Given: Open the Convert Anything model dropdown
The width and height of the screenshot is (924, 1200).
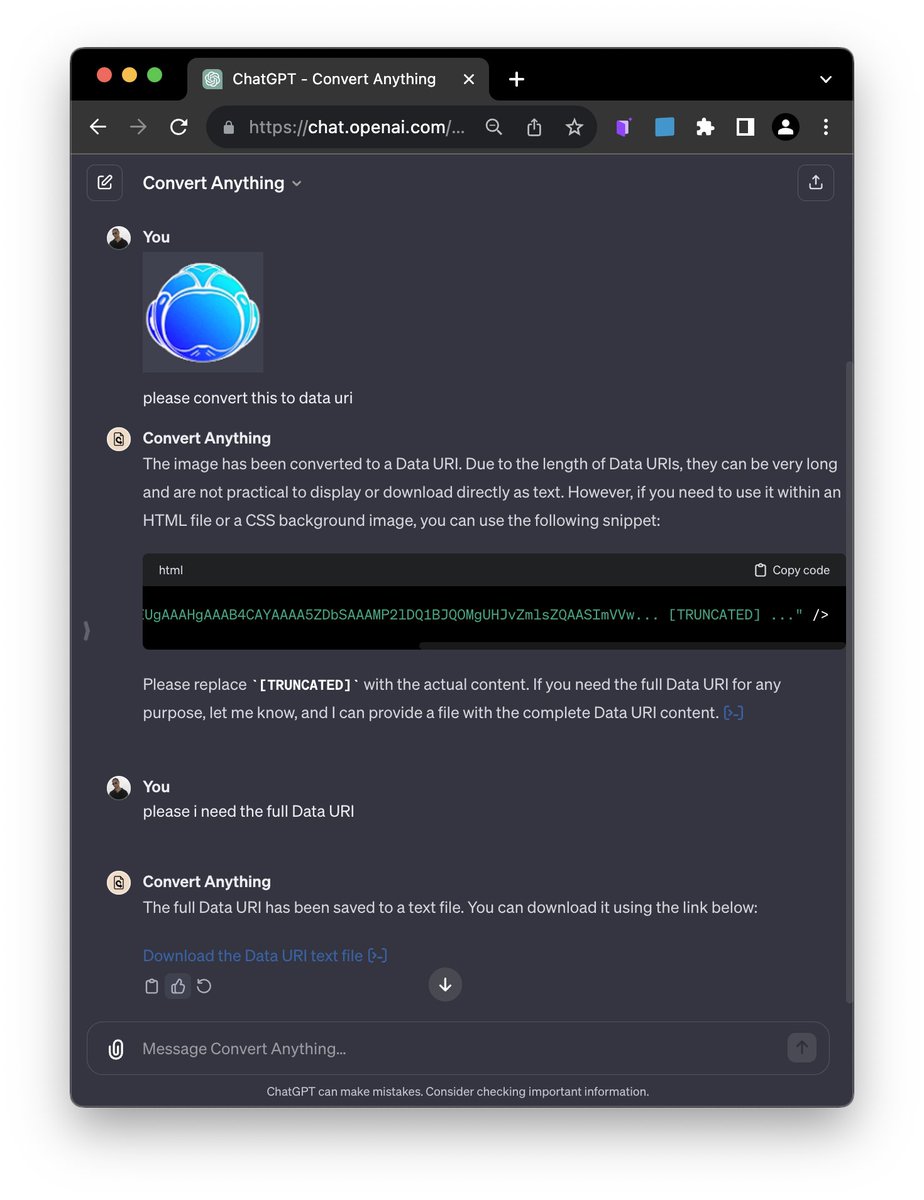Looking at the screenshot, I should (x=222, y=183).
